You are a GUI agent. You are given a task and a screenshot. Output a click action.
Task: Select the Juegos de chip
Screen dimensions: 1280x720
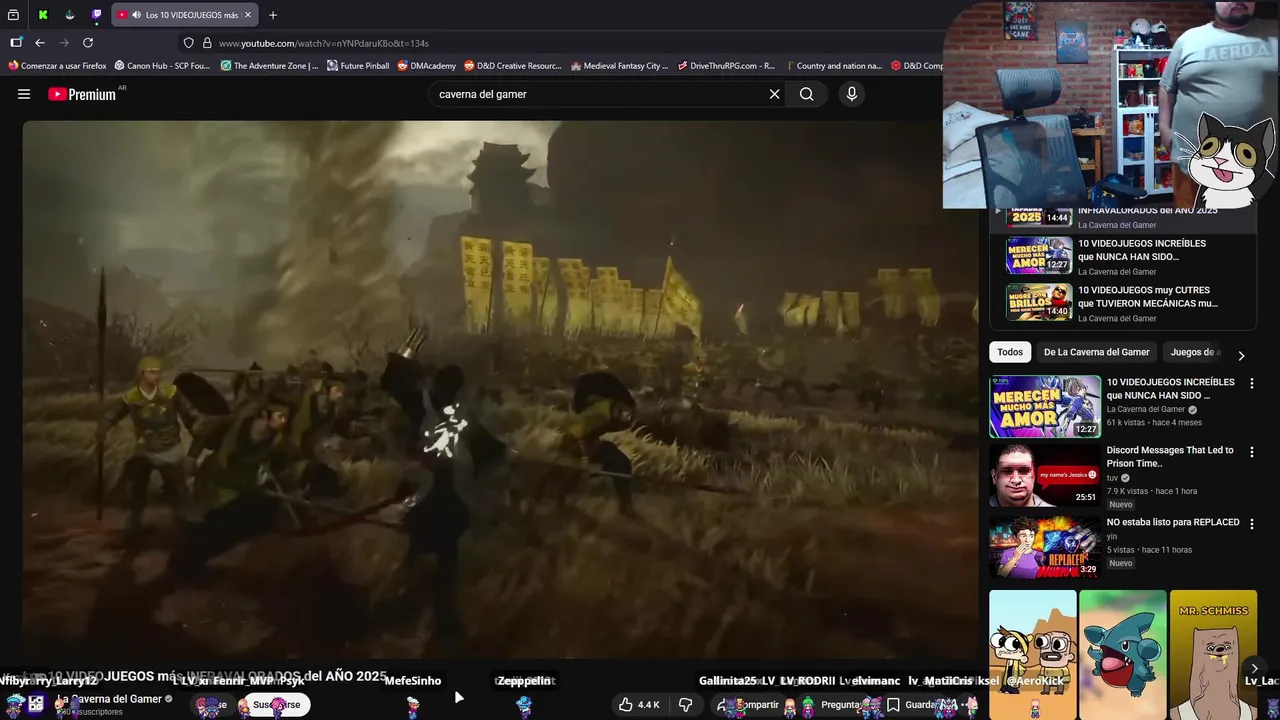pyautogui.click(x=1194, y=352)
